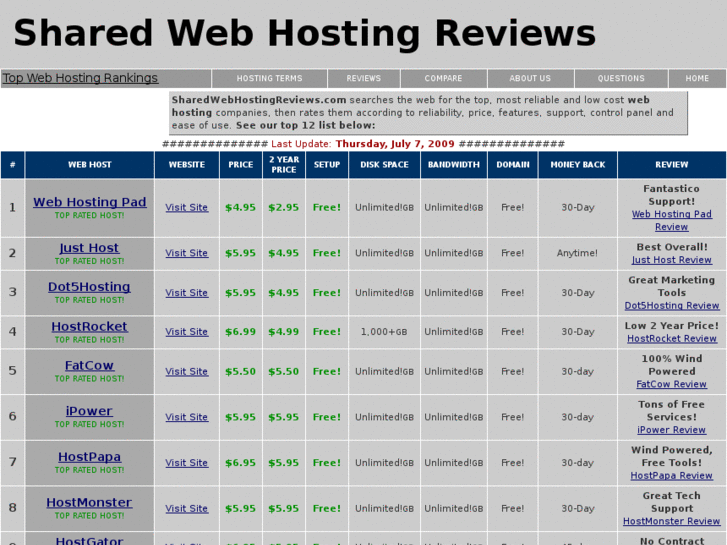Click the Bandwidth column header
Screen dimensions: 727x545
click(x=453, y=165)
